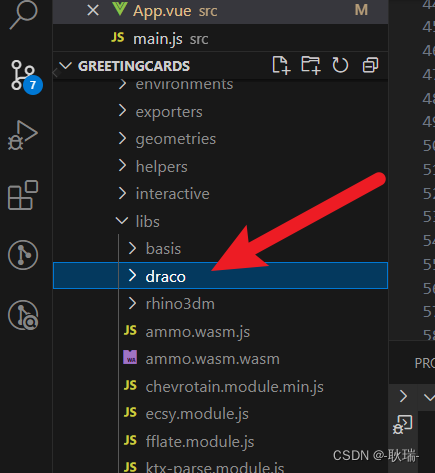Open ecsy.module.js file
The image size is (435, 473).
point(220,414)
